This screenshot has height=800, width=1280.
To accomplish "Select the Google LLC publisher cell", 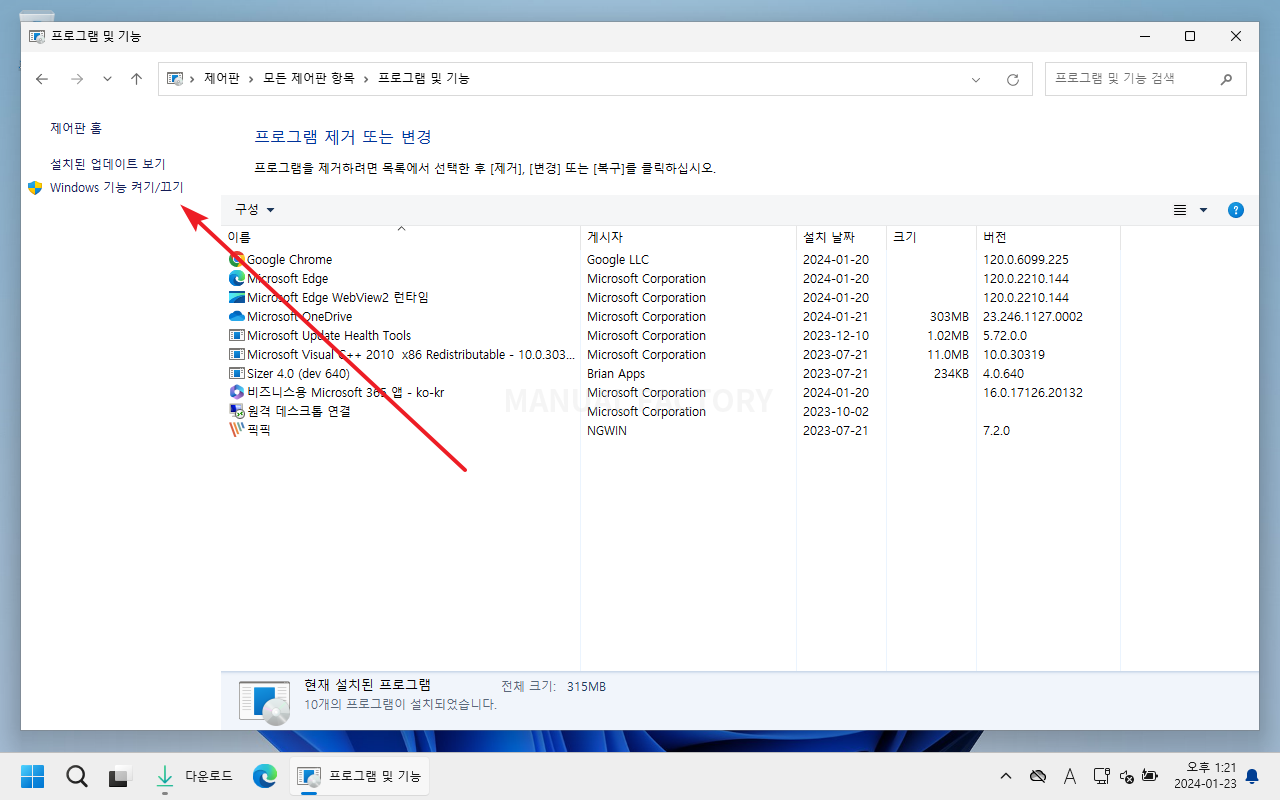I will click(x=618, y=260).
